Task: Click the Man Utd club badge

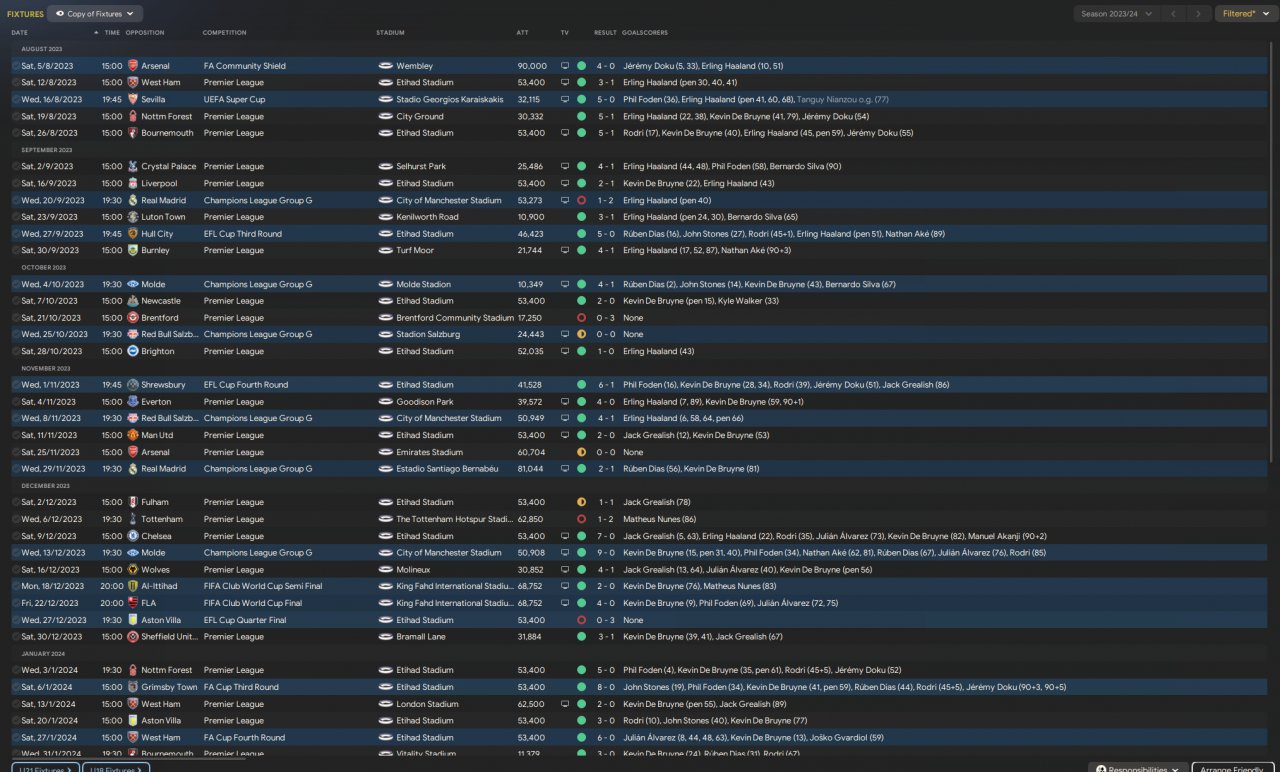Action: [133, 436]
